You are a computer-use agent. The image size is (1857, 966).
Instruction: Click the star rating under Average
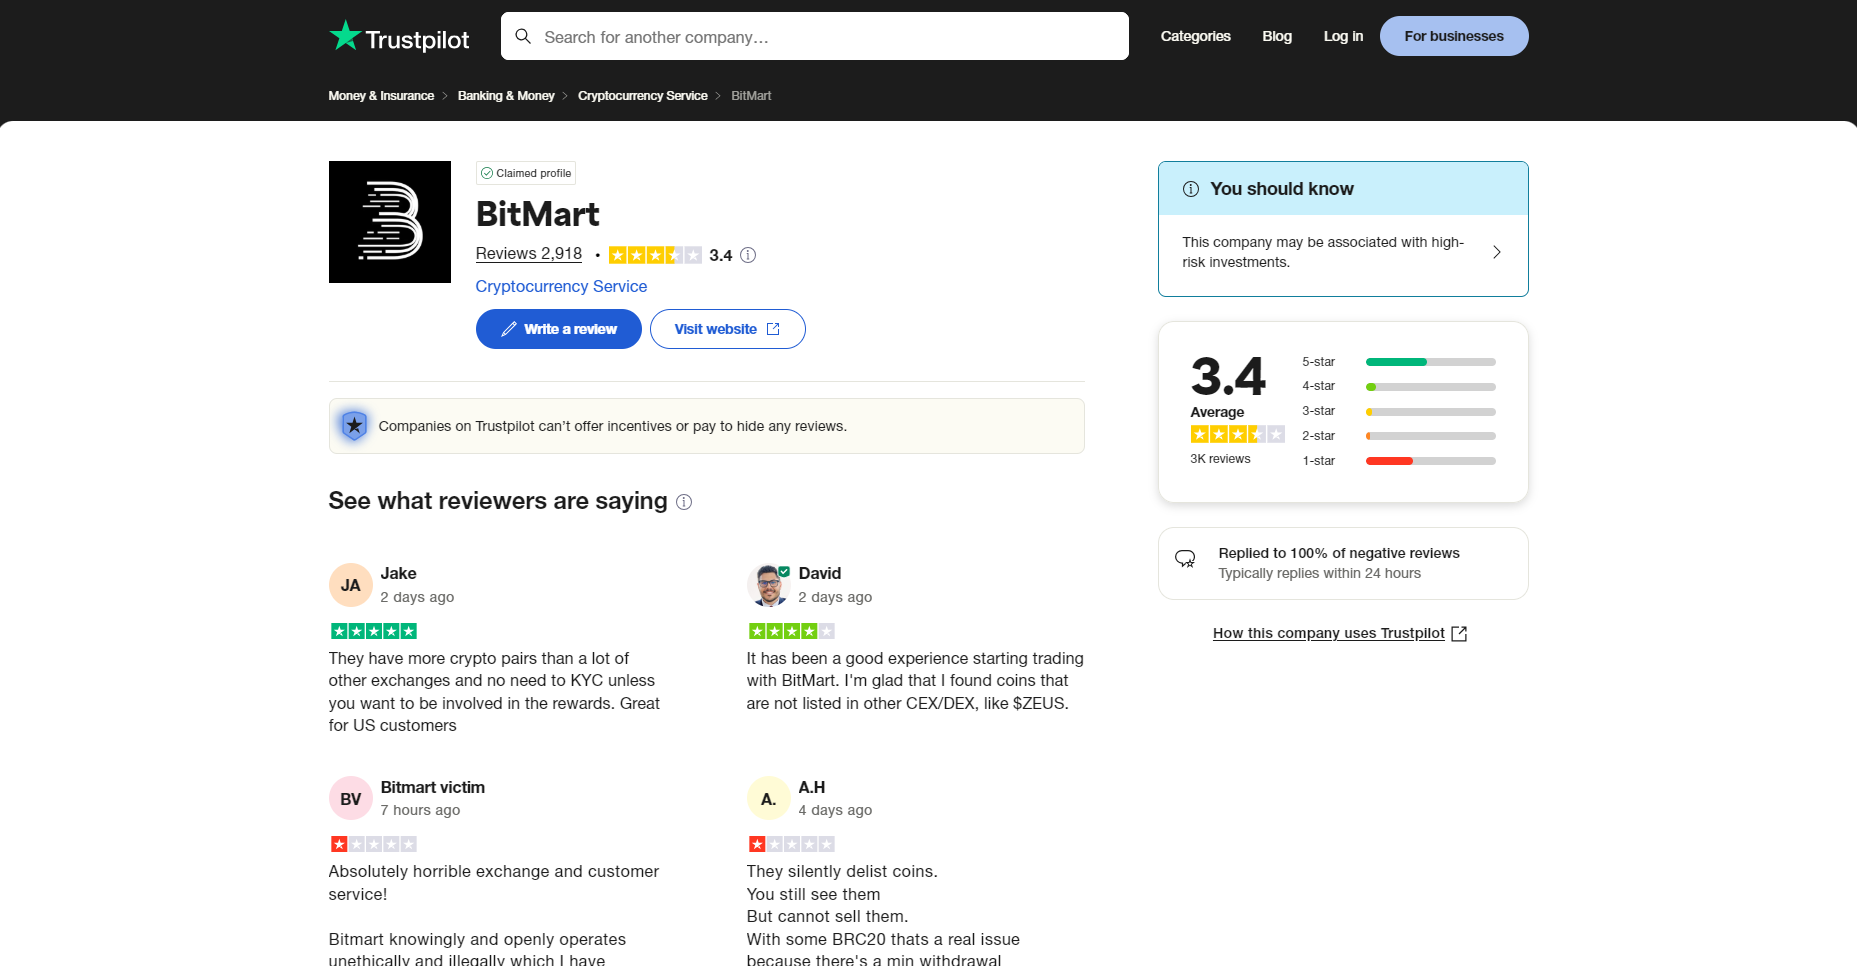tap(1237, 434)
